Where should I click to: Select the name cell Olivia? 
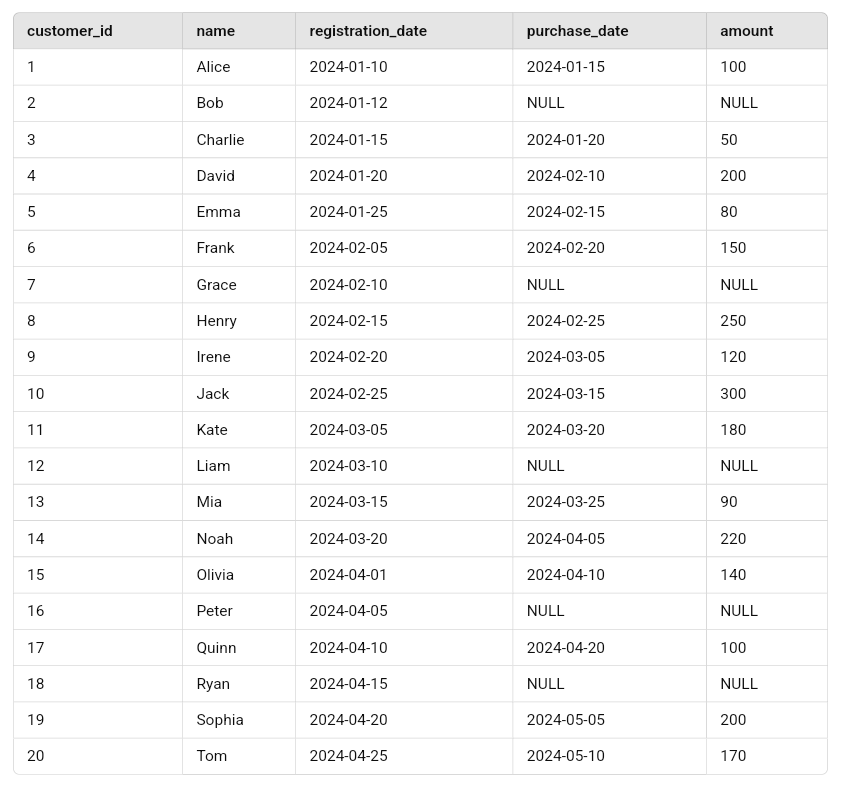(215, 575)
